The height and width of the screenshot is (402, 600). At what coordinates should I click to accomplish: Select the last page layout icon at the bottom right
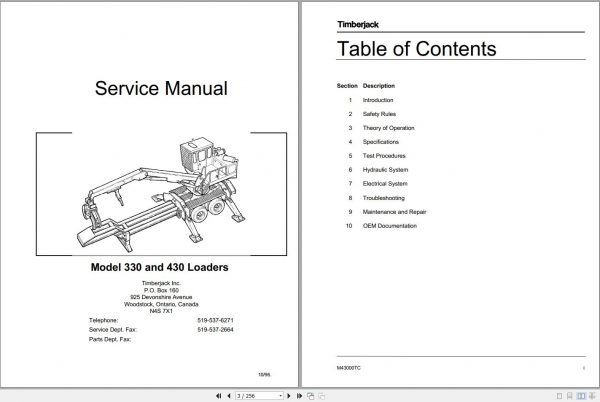tap(592, 396)
